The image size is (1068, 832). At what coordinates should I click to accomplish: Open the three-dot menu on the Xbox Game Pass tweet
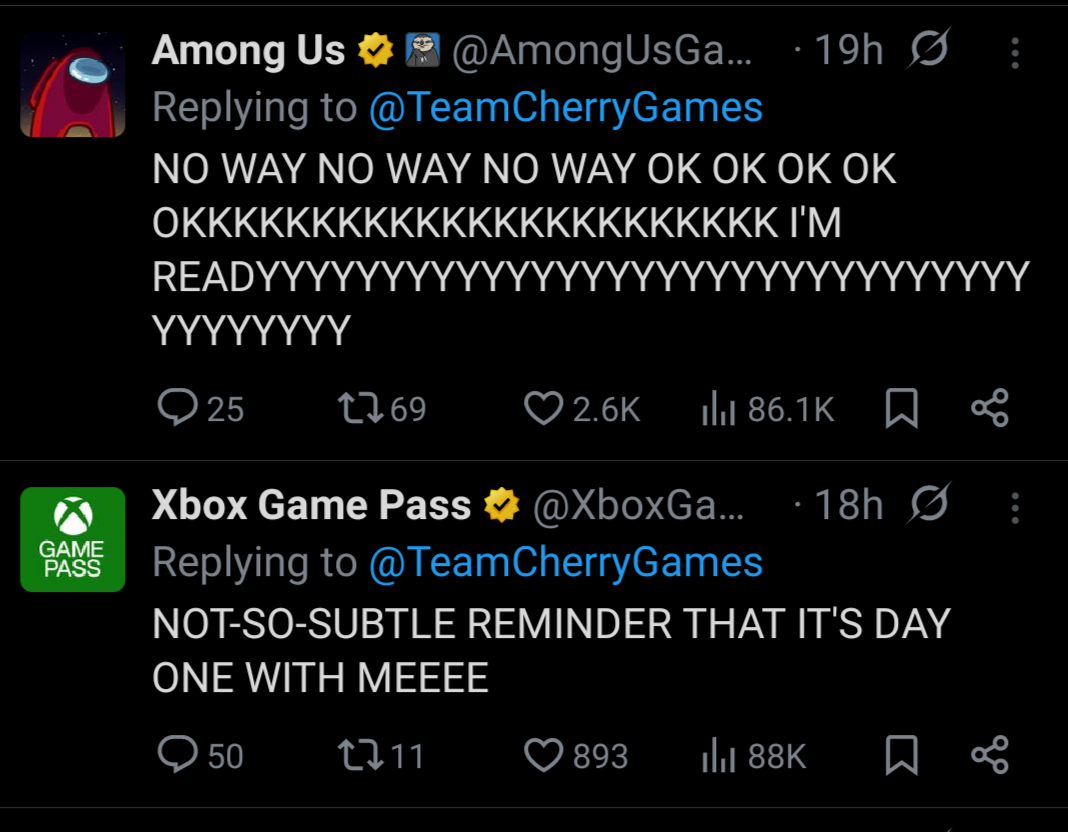(1015, 508)
